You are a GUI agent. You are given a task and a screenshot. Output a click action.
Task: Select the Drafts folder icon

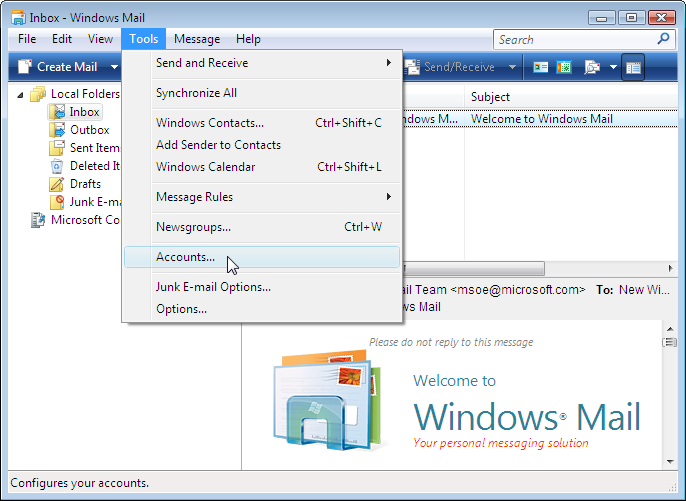(57, 184)
